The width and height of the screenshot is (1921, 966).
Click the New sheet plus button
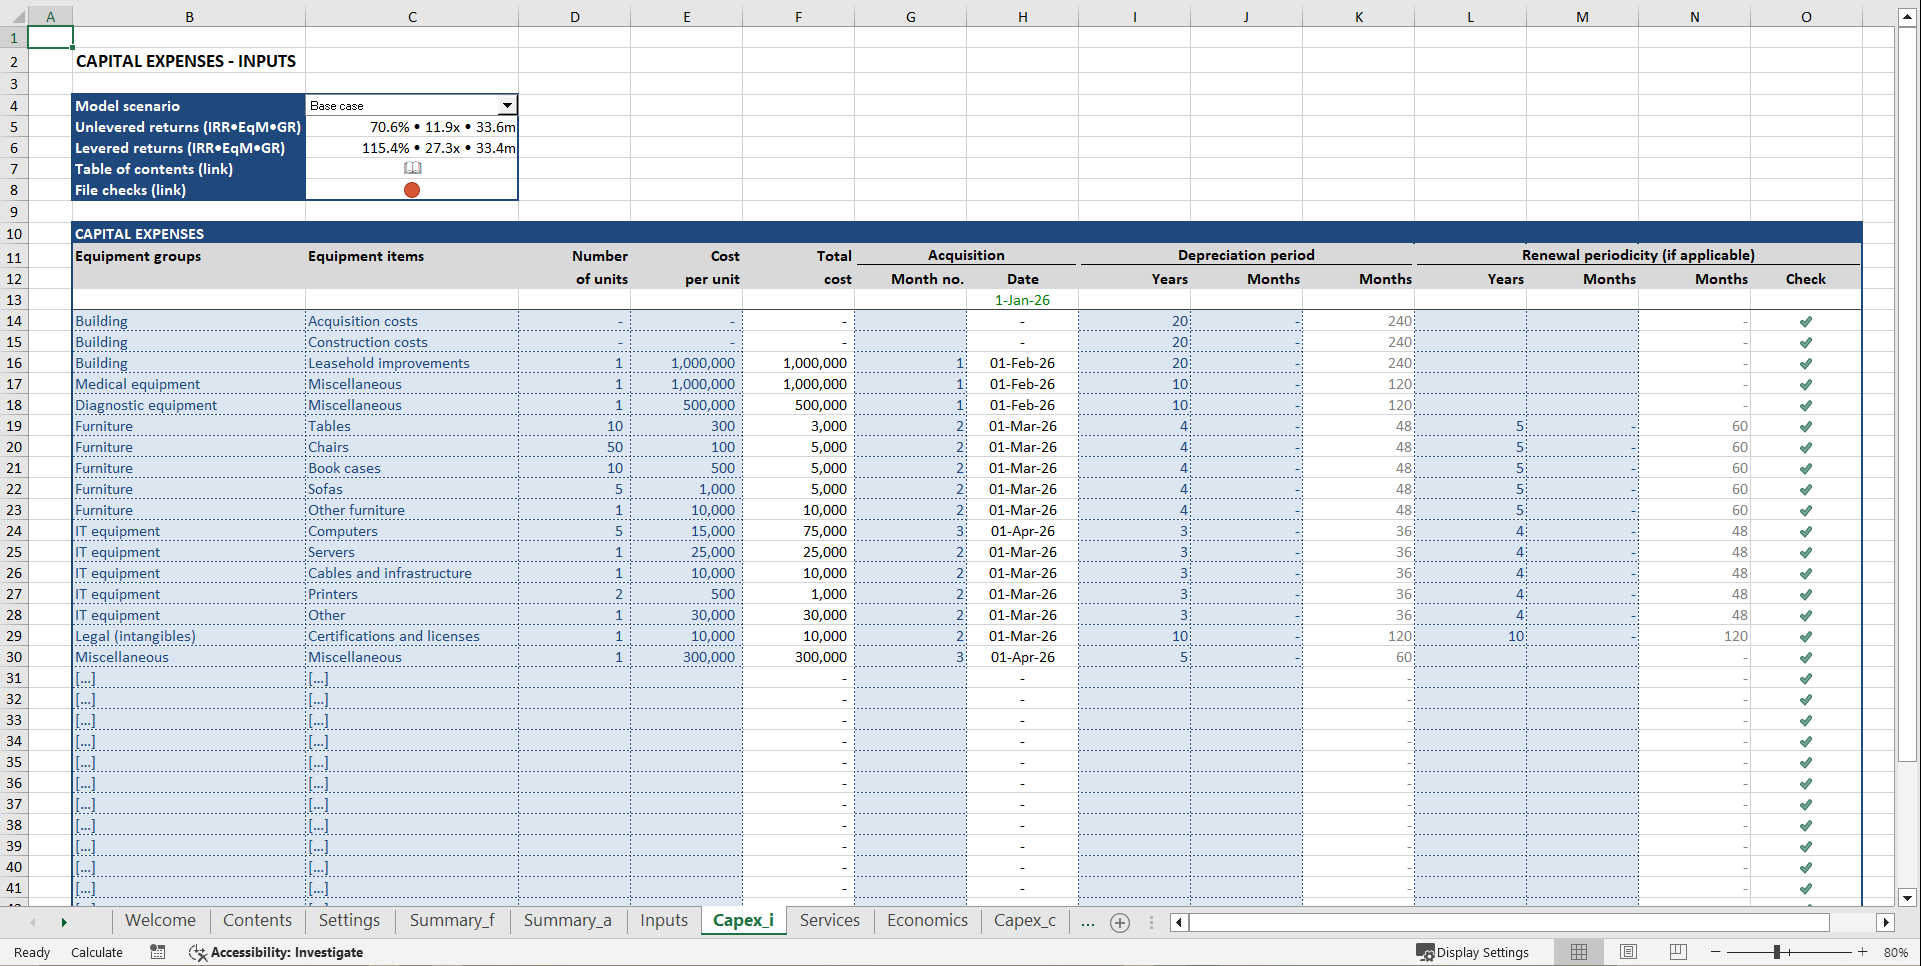pyautogui.click(x=1119, y=922)
